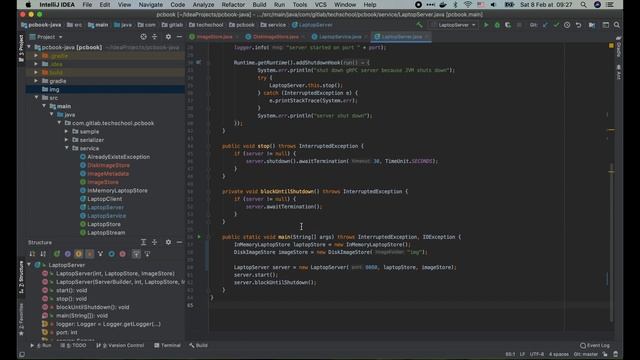Toggle sort alphabetically in Structure toolbar
Image resolution: width=640 pixels, height=360 pixels.
tap(43, 254)
